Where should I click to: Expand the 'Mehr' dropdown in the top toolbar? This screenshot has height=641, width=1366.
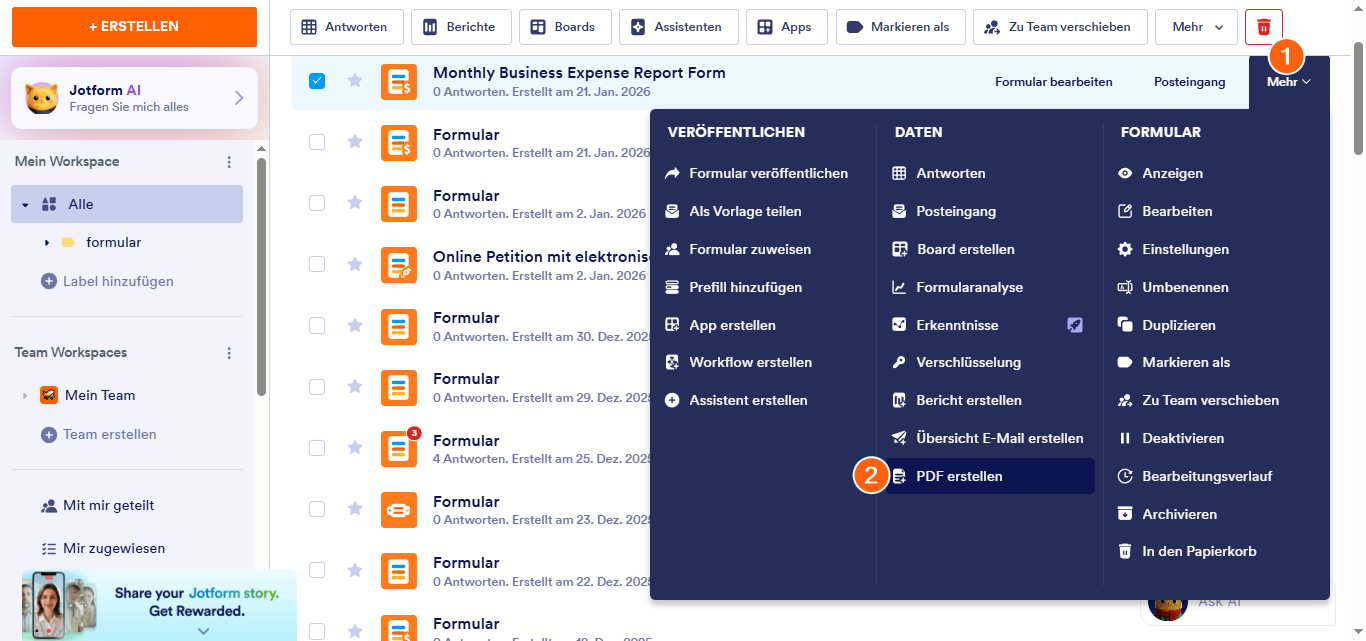[1196, 27]
